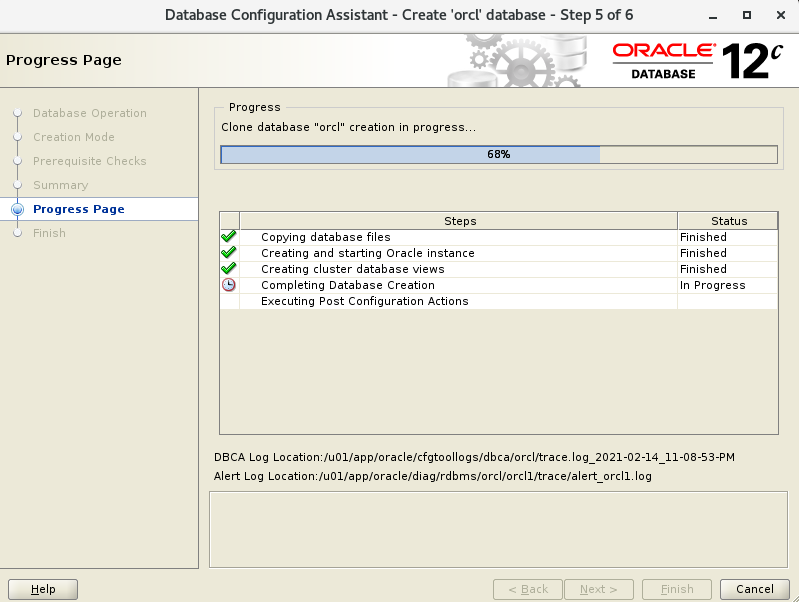799x602 pixels.
Task: Open the Help button
Action: pos(43,589)
